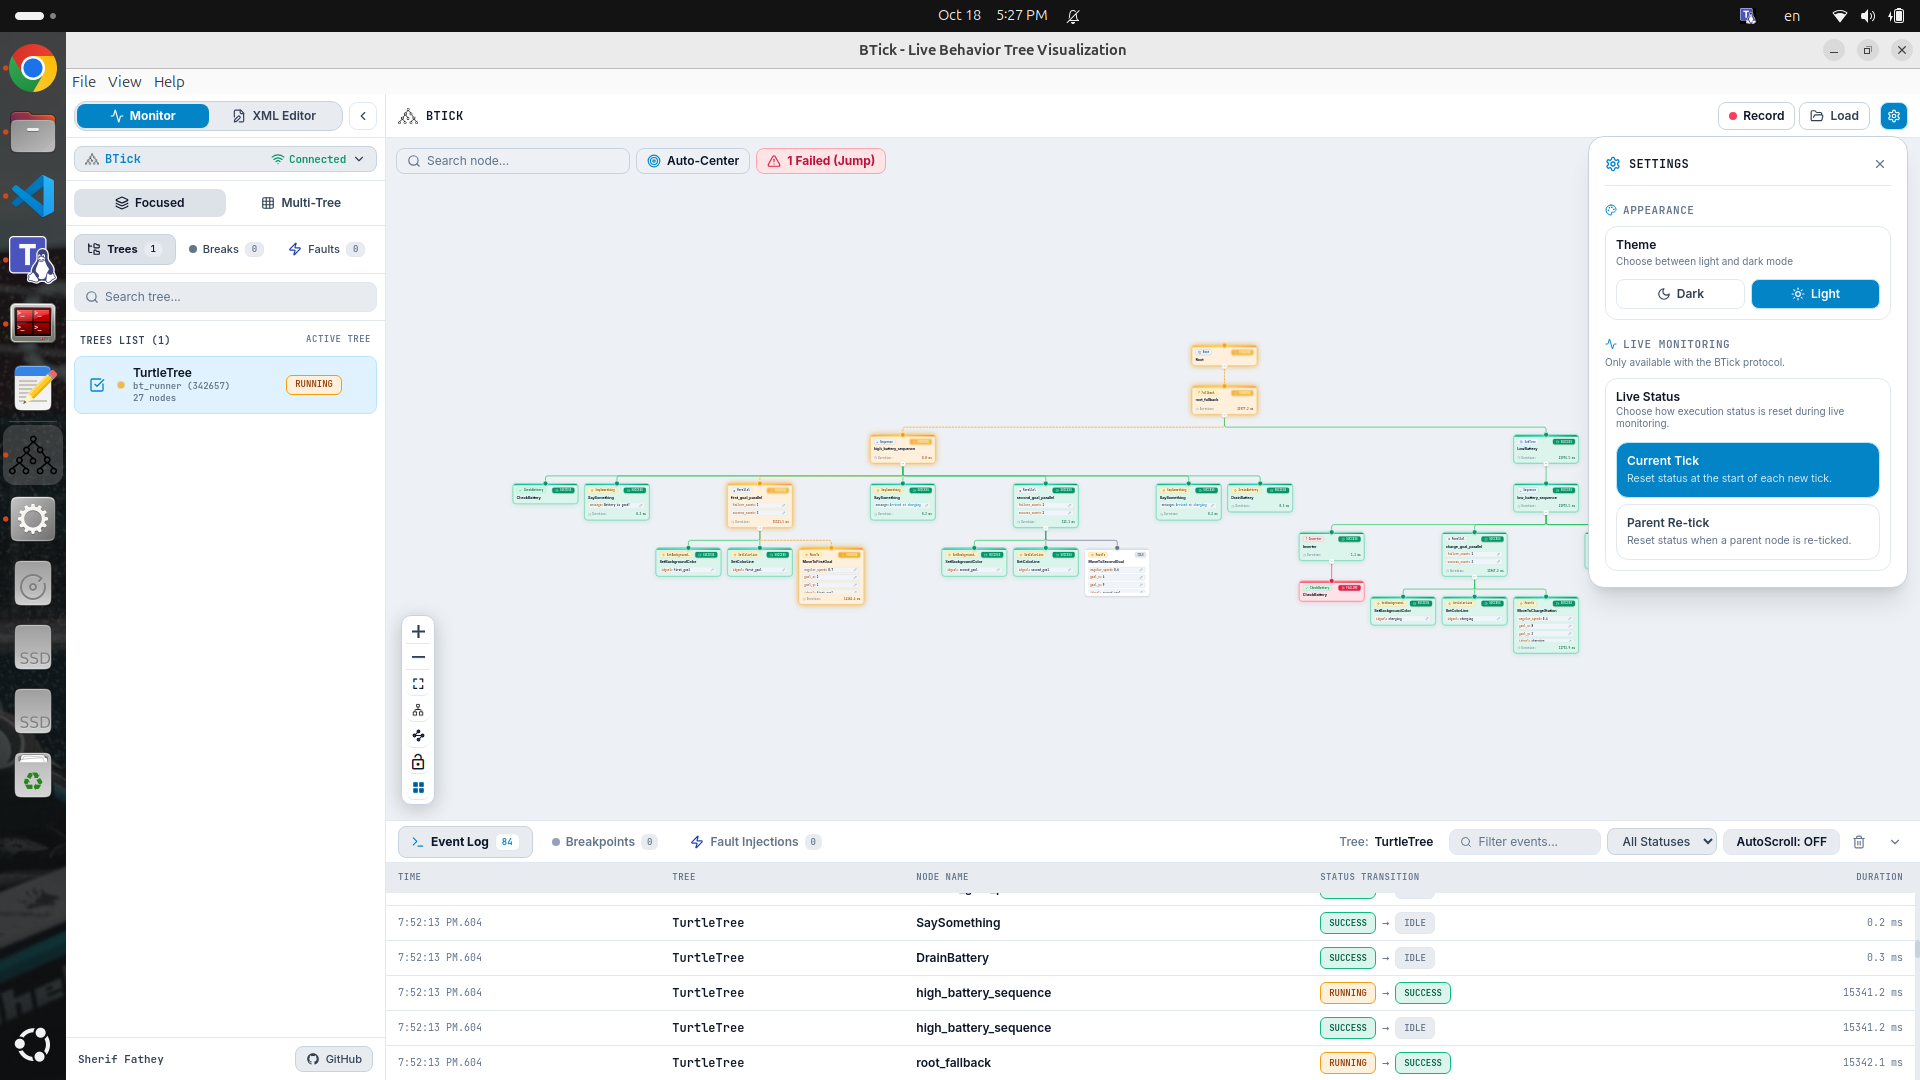Viewport: 1920px width, 1080px height.
Task: Collapse the left sidebar with chevron
Action: [x=363, y=116]
